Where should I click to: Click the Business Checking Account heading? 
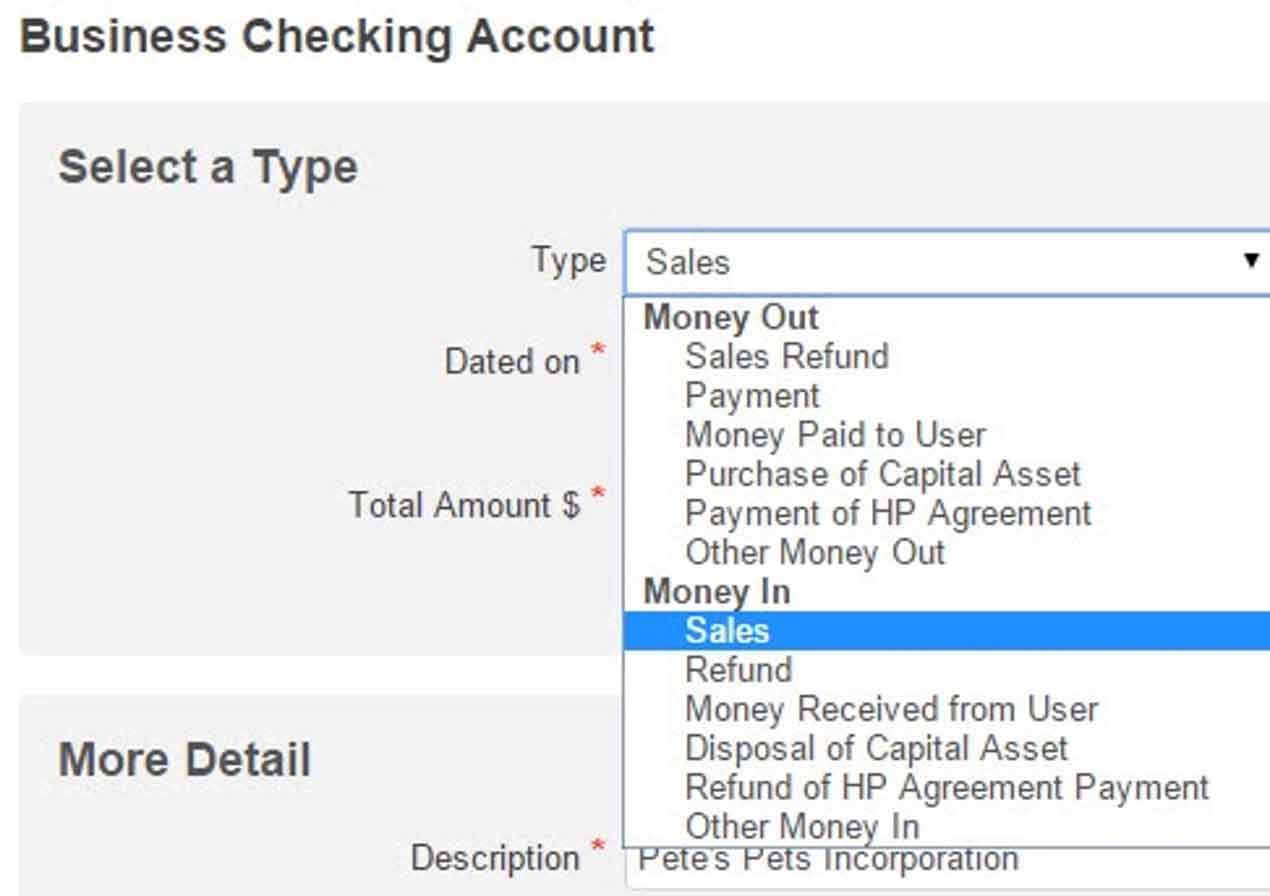tap(337, 37)
